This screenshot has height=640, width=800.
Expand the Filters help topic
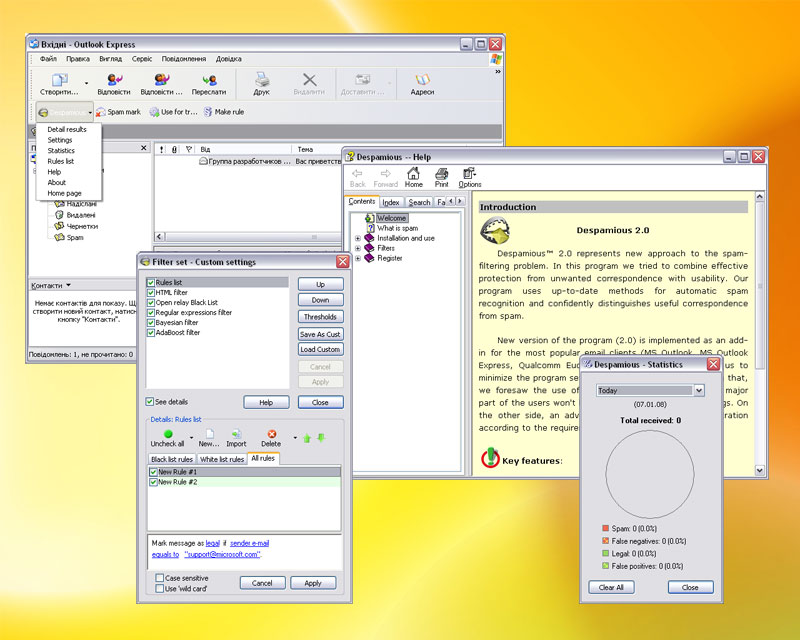(x=358, y=248)
